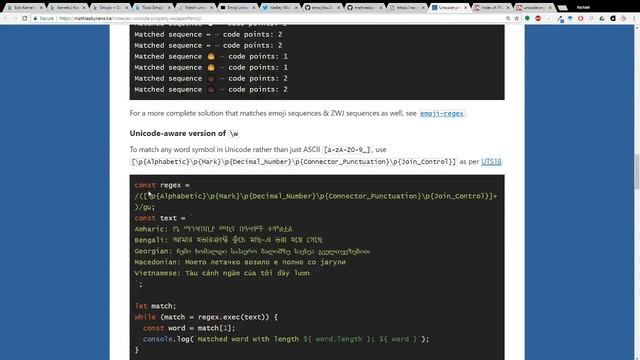Click heading 'Unicode-aware version of \w'

tap(184, 133)
